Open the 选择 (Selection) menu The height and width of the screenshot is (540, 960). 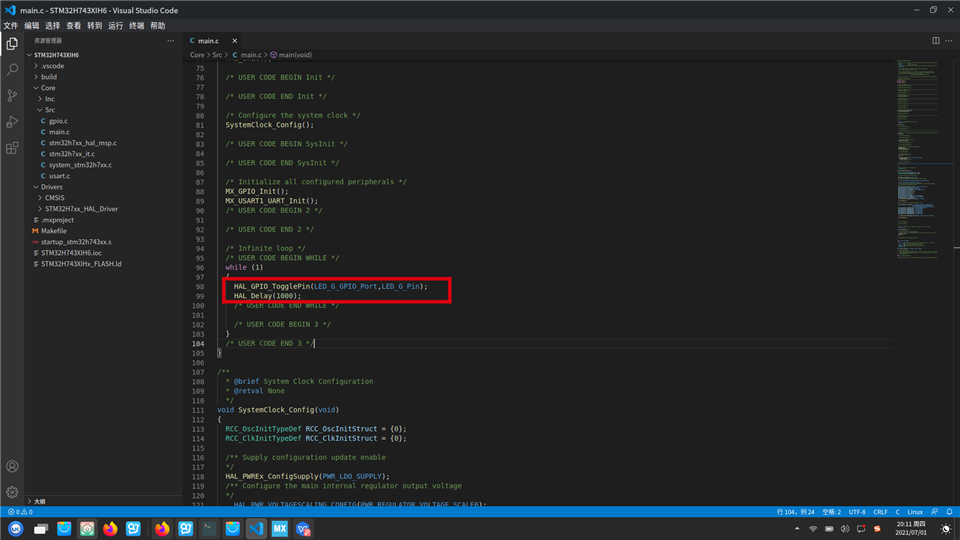[53, 26]
